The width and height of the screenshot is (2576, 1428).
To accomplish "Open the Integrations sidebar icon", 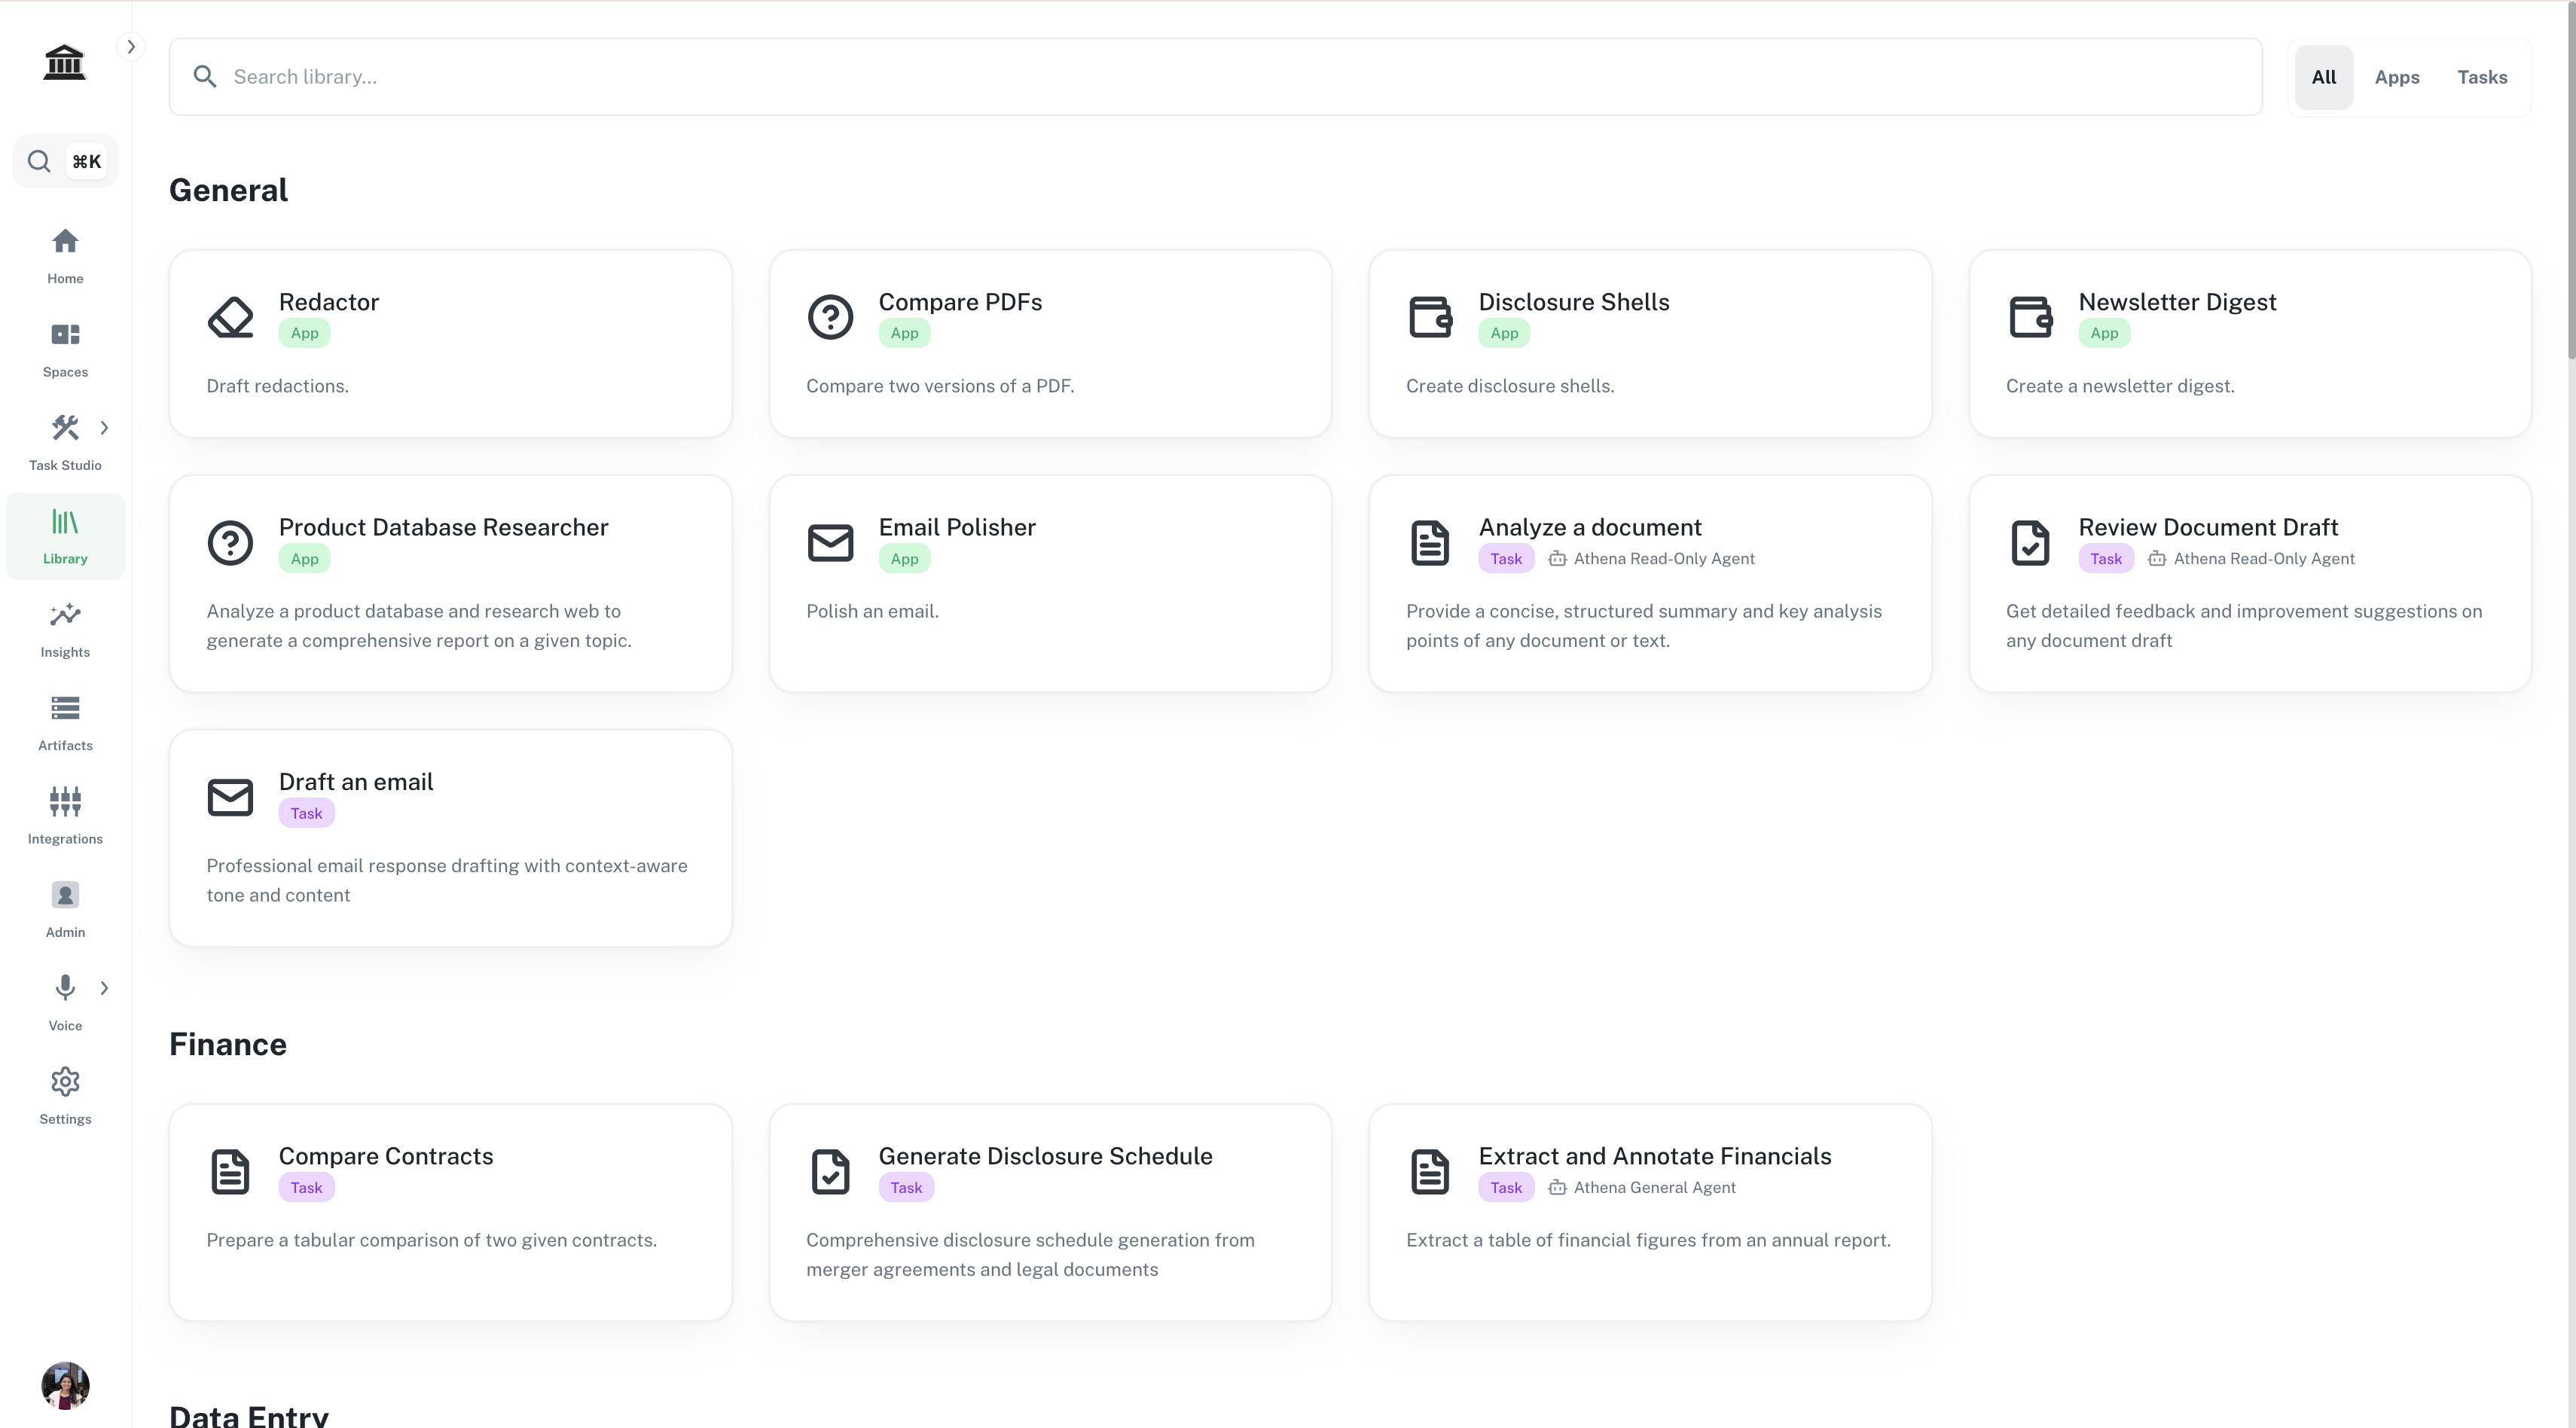I will 65,803.
